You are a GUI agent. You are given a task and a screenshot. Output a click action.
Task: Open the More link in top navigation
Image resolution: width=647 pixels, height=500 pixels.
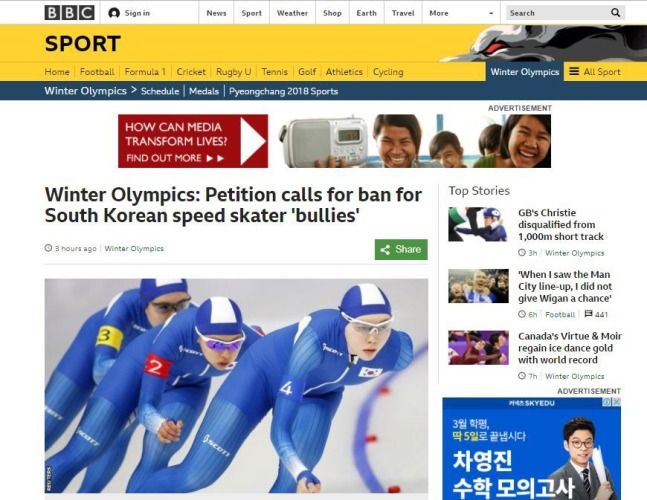coord(439,13)
